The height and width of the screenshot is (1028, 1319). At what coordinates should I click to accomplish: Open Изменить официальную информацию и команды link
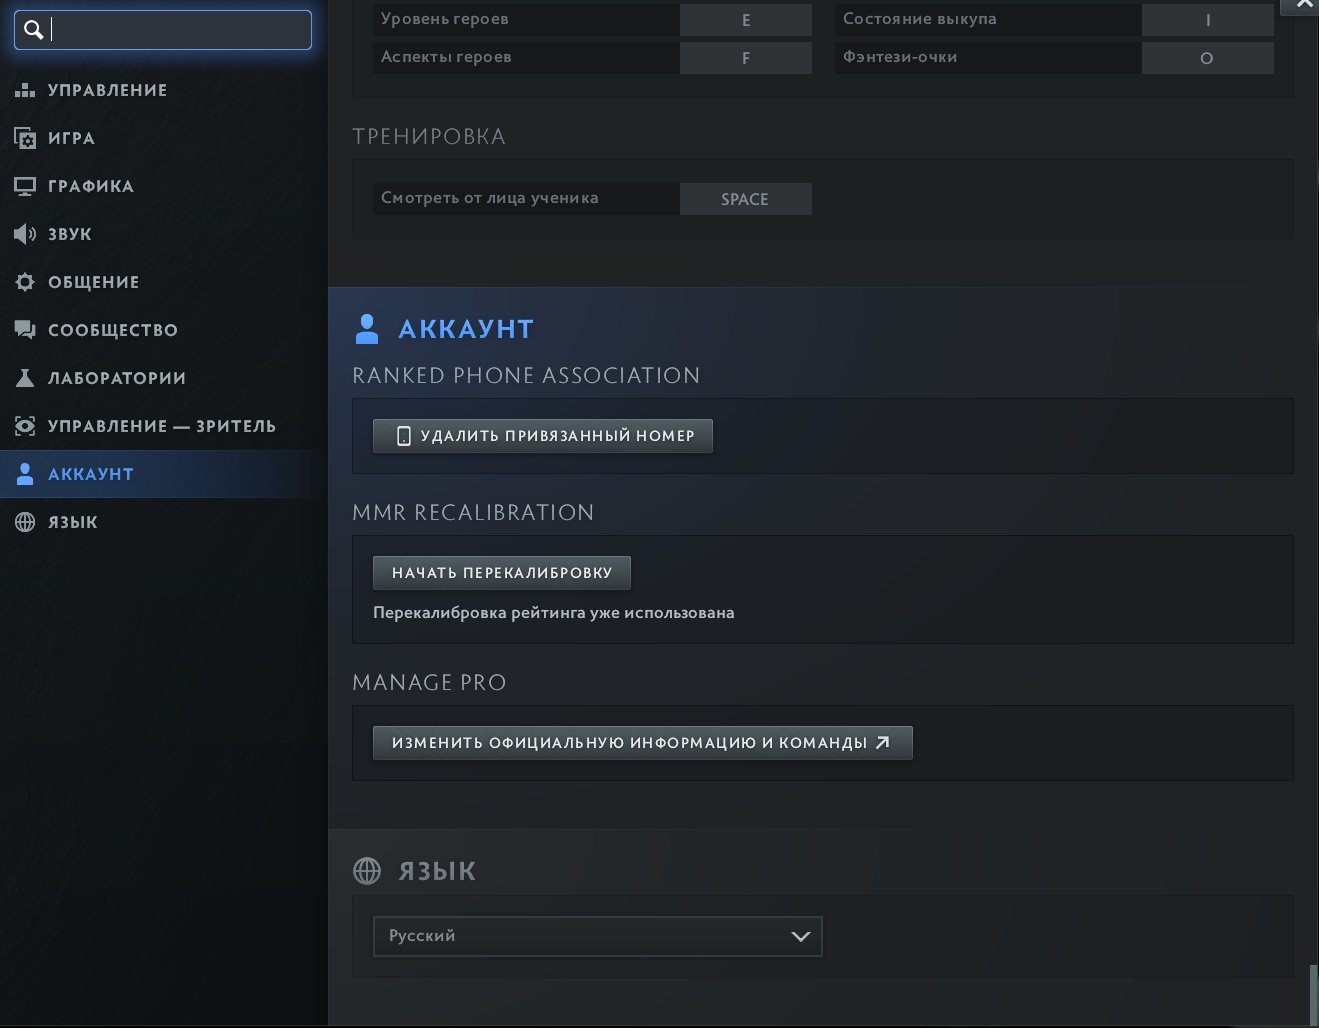(642, 743)
